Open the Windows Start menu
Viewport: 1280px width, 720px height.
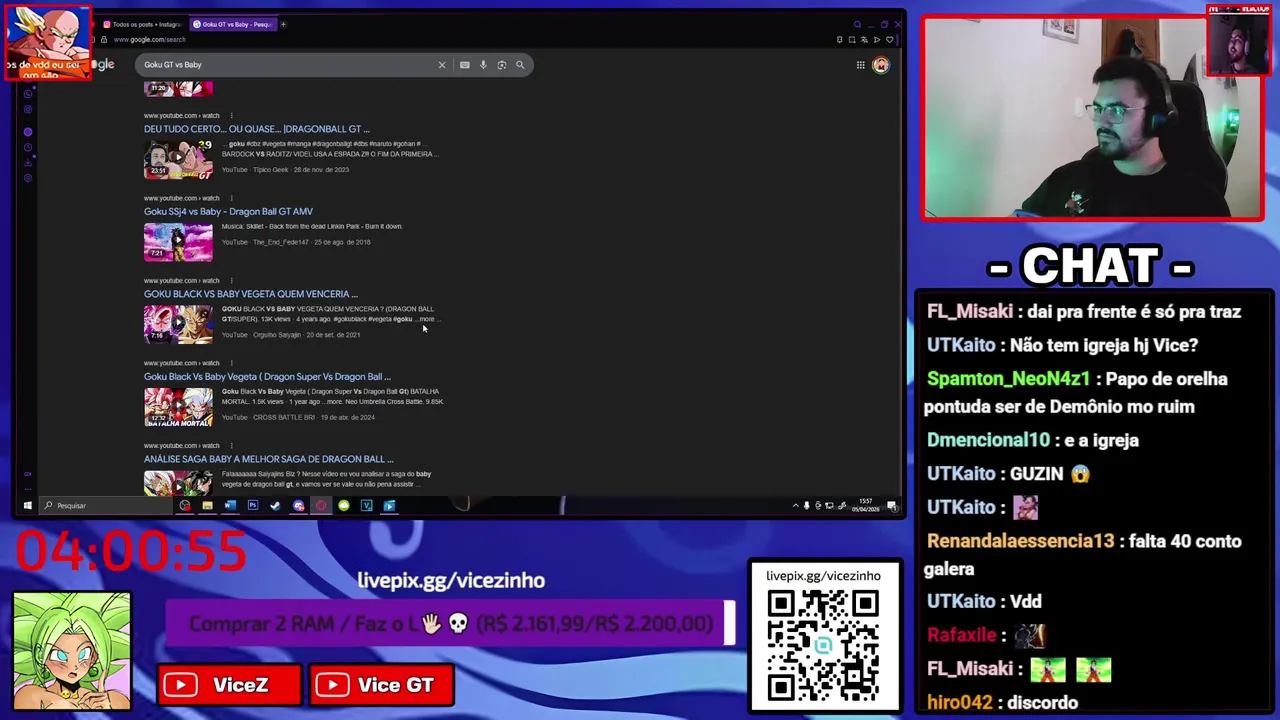coord(27,505)
